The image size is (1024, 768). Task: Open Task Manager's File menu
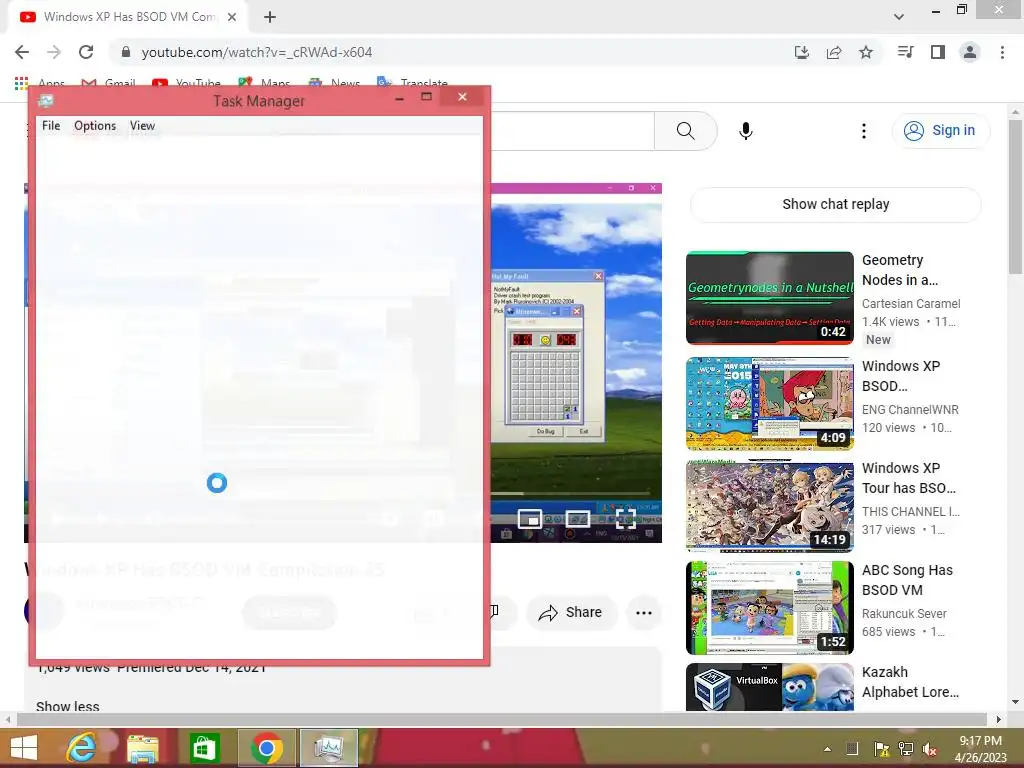pyautogui.click(x=51, y=125)
